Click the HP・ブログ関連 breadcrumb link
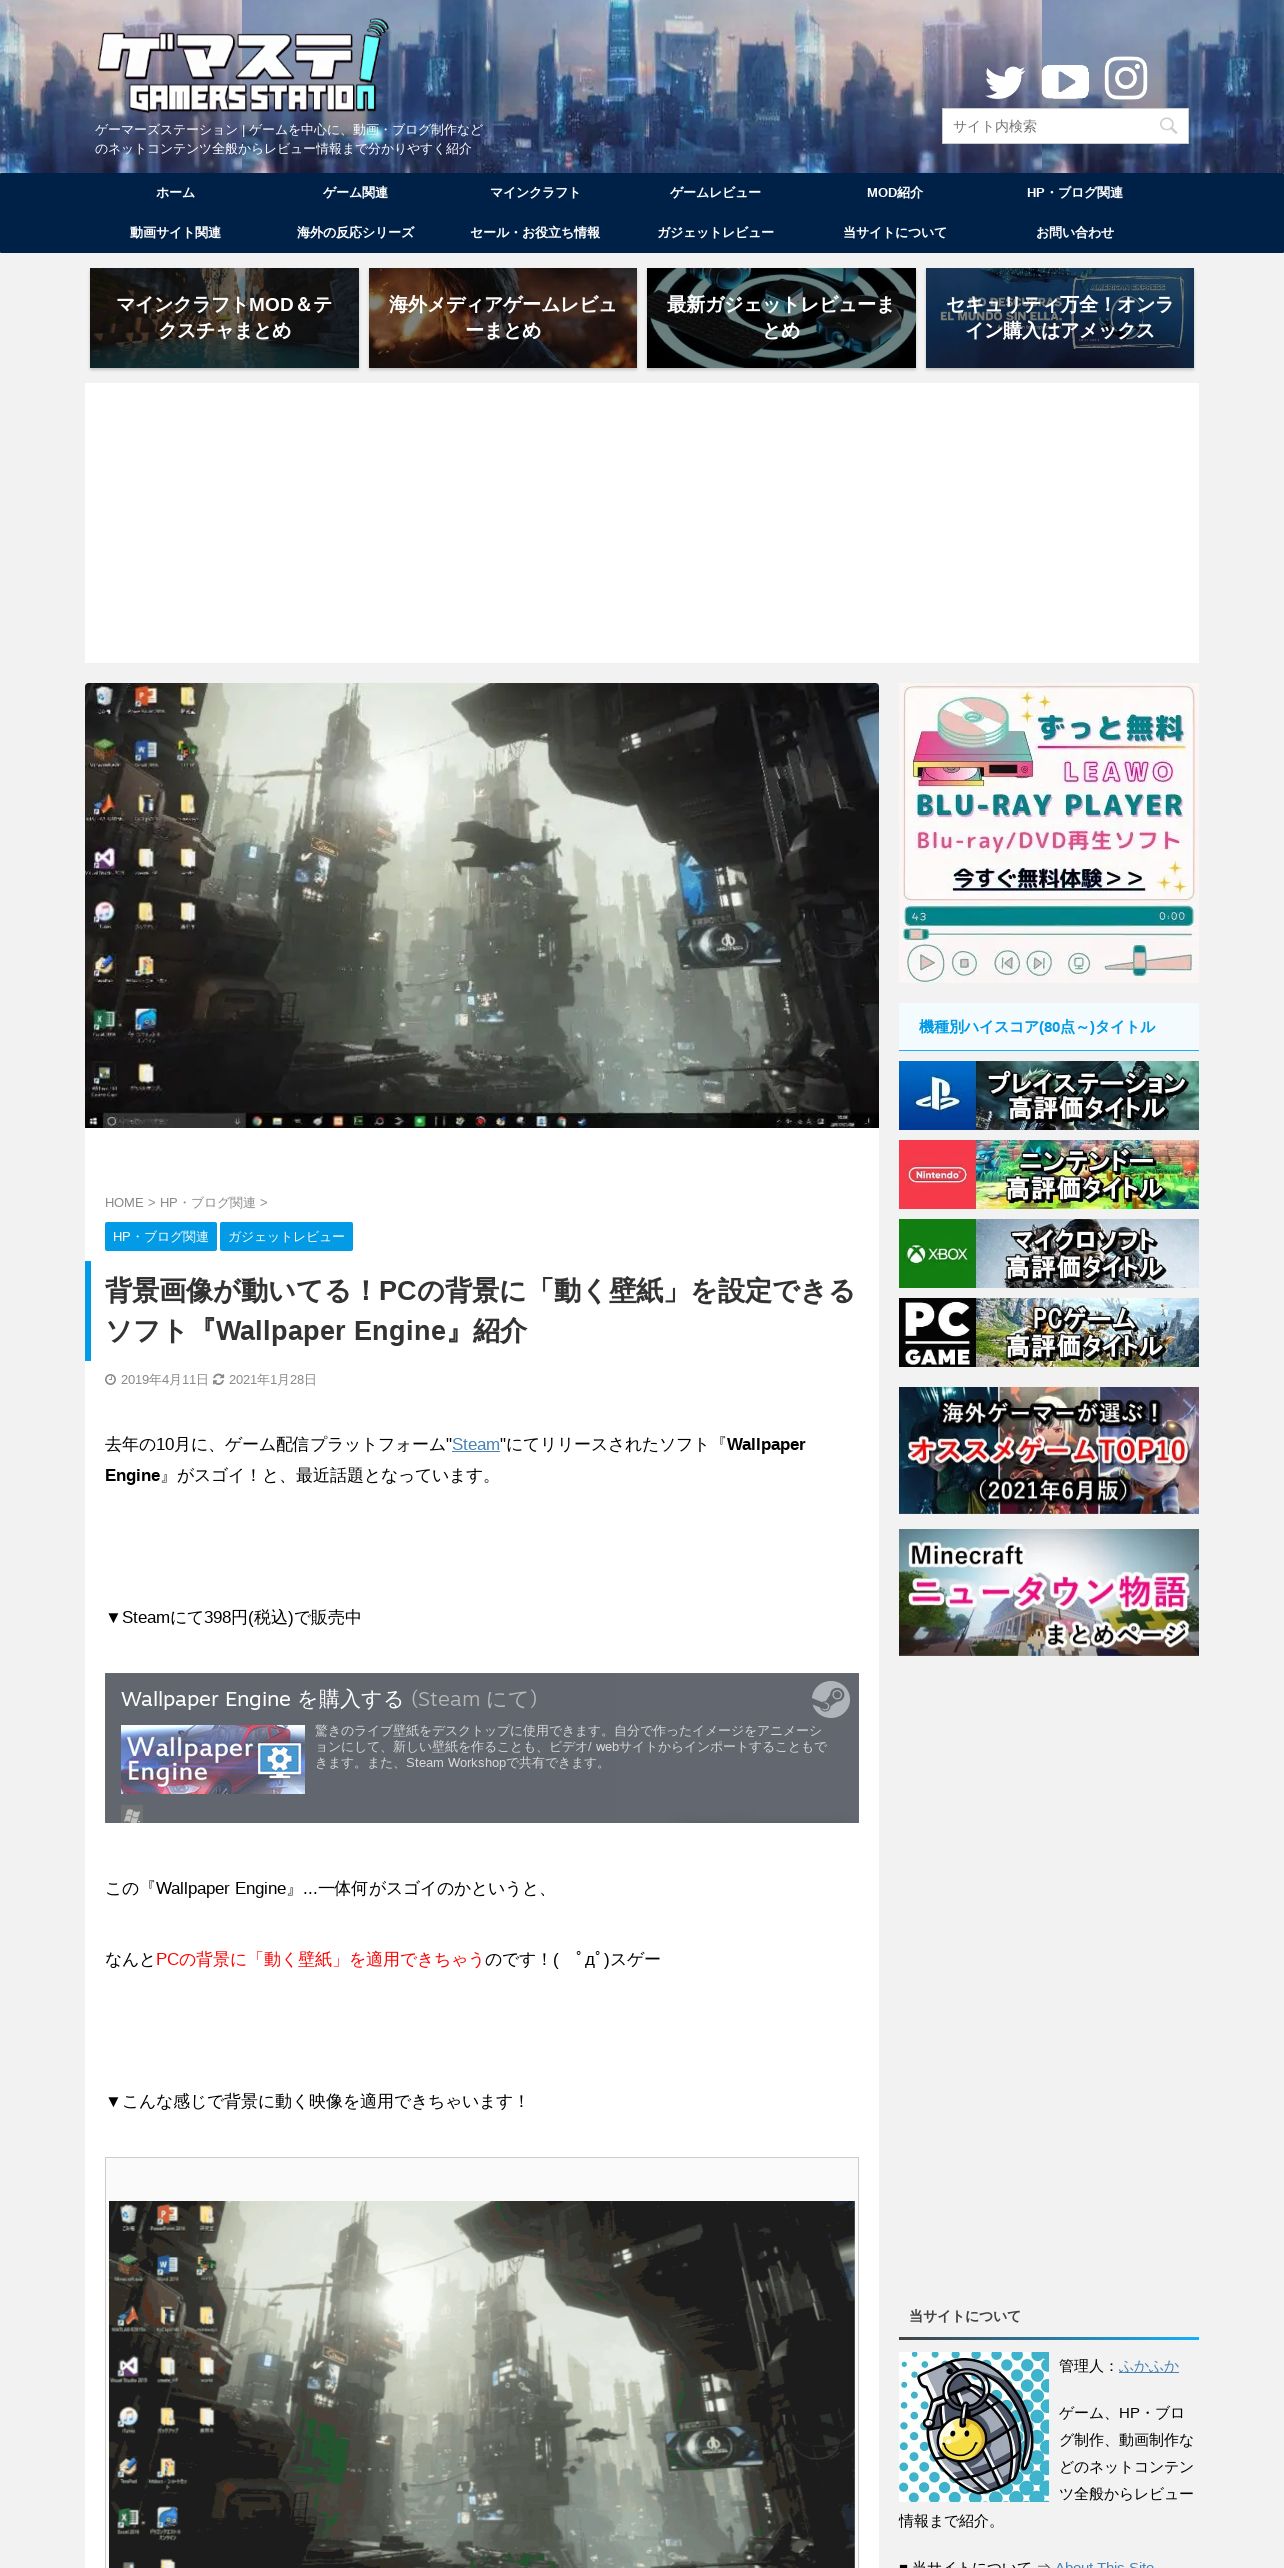Viewport: 1284px width, 2568px height. (x=207, y=1203)
